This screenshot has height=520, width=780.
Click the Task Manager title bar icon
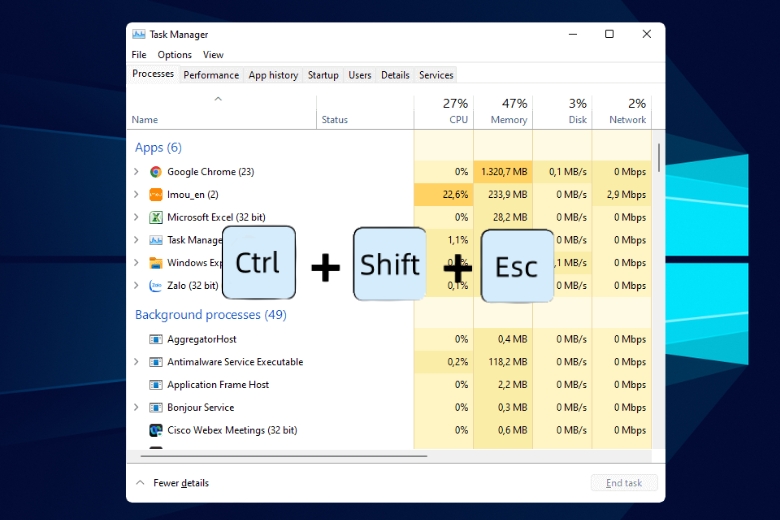(139, 34)
